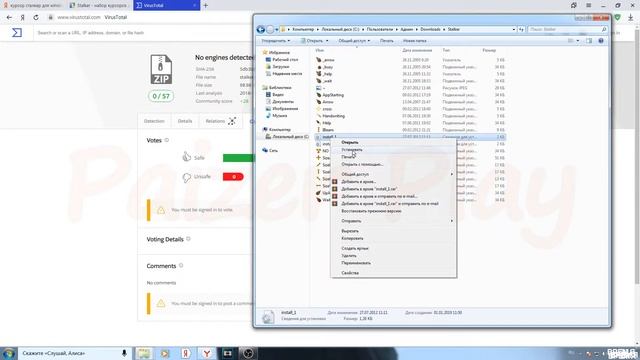The width and height of the screenshot is (640, 360).
Task: Select the AppStarting cursor file
Action: (333, 95)
